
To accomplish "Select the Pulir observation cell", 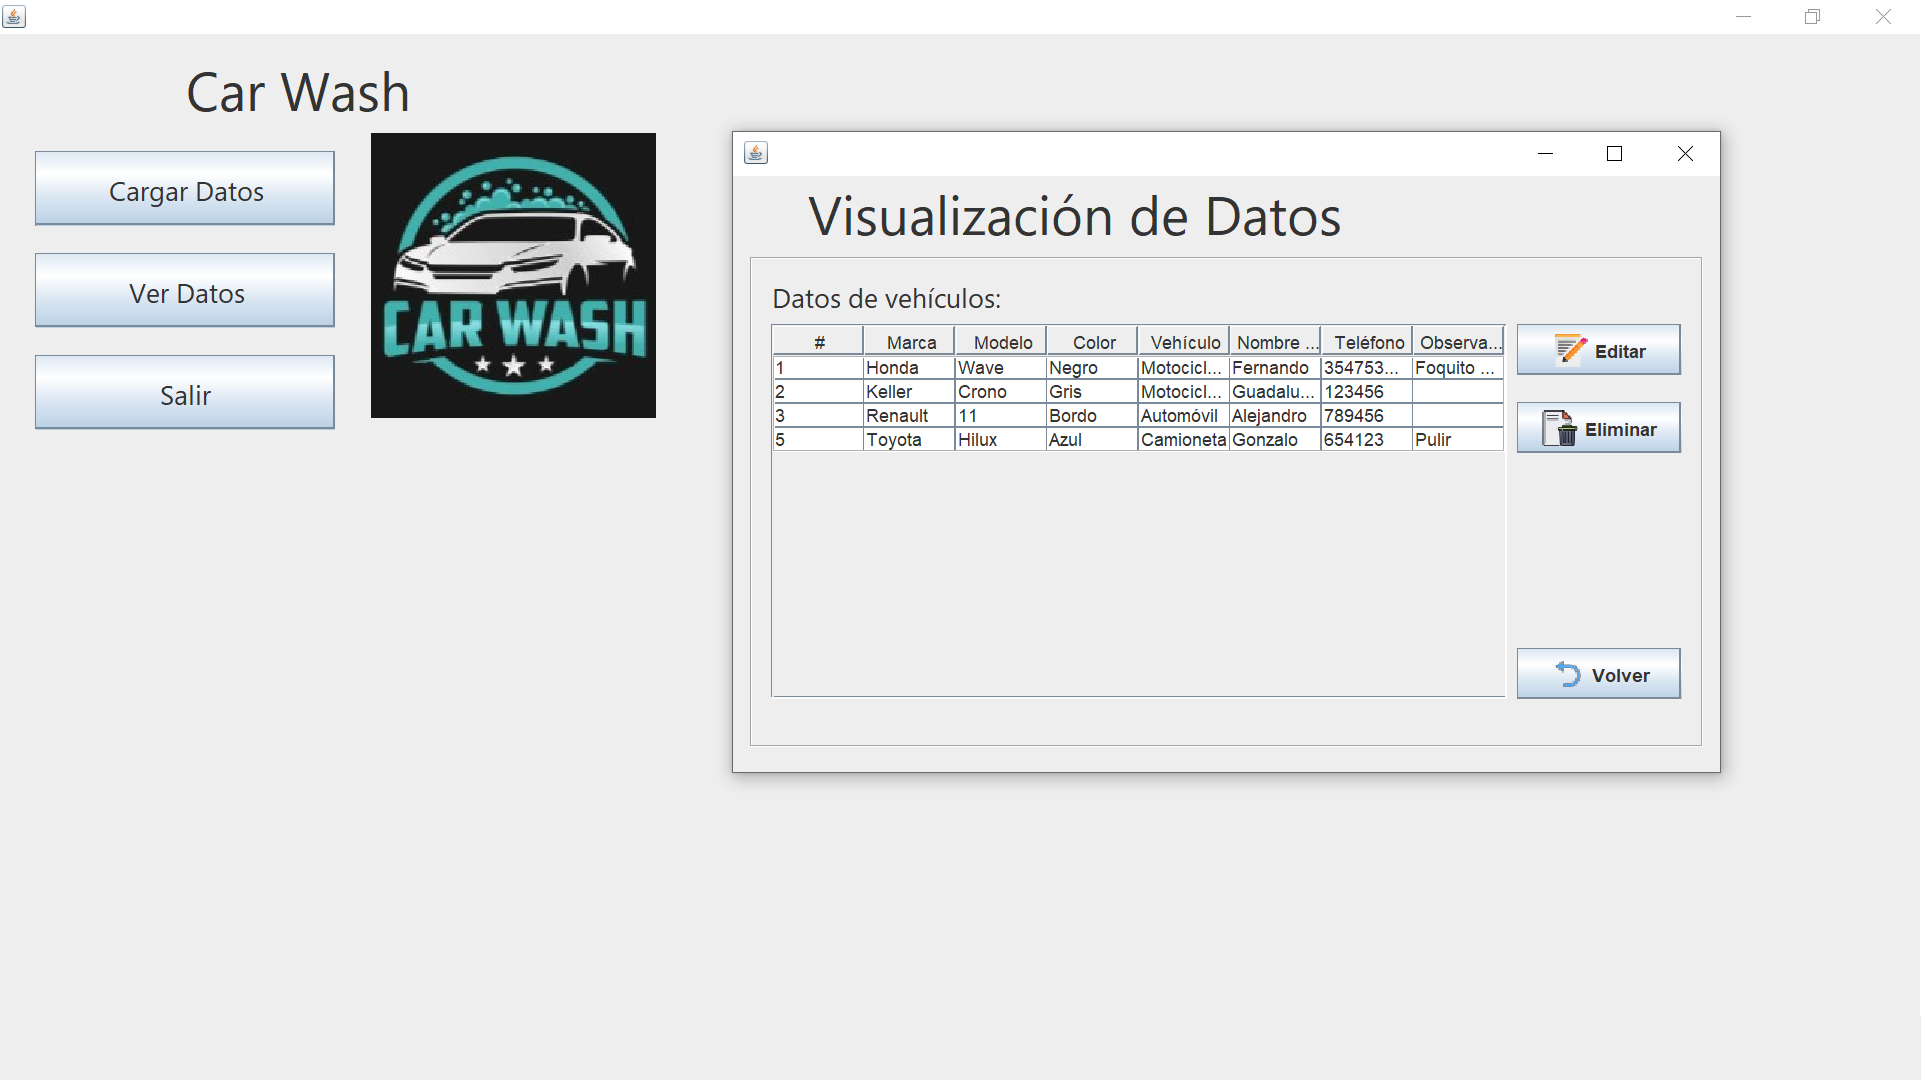I will [x=1458, y=440].
